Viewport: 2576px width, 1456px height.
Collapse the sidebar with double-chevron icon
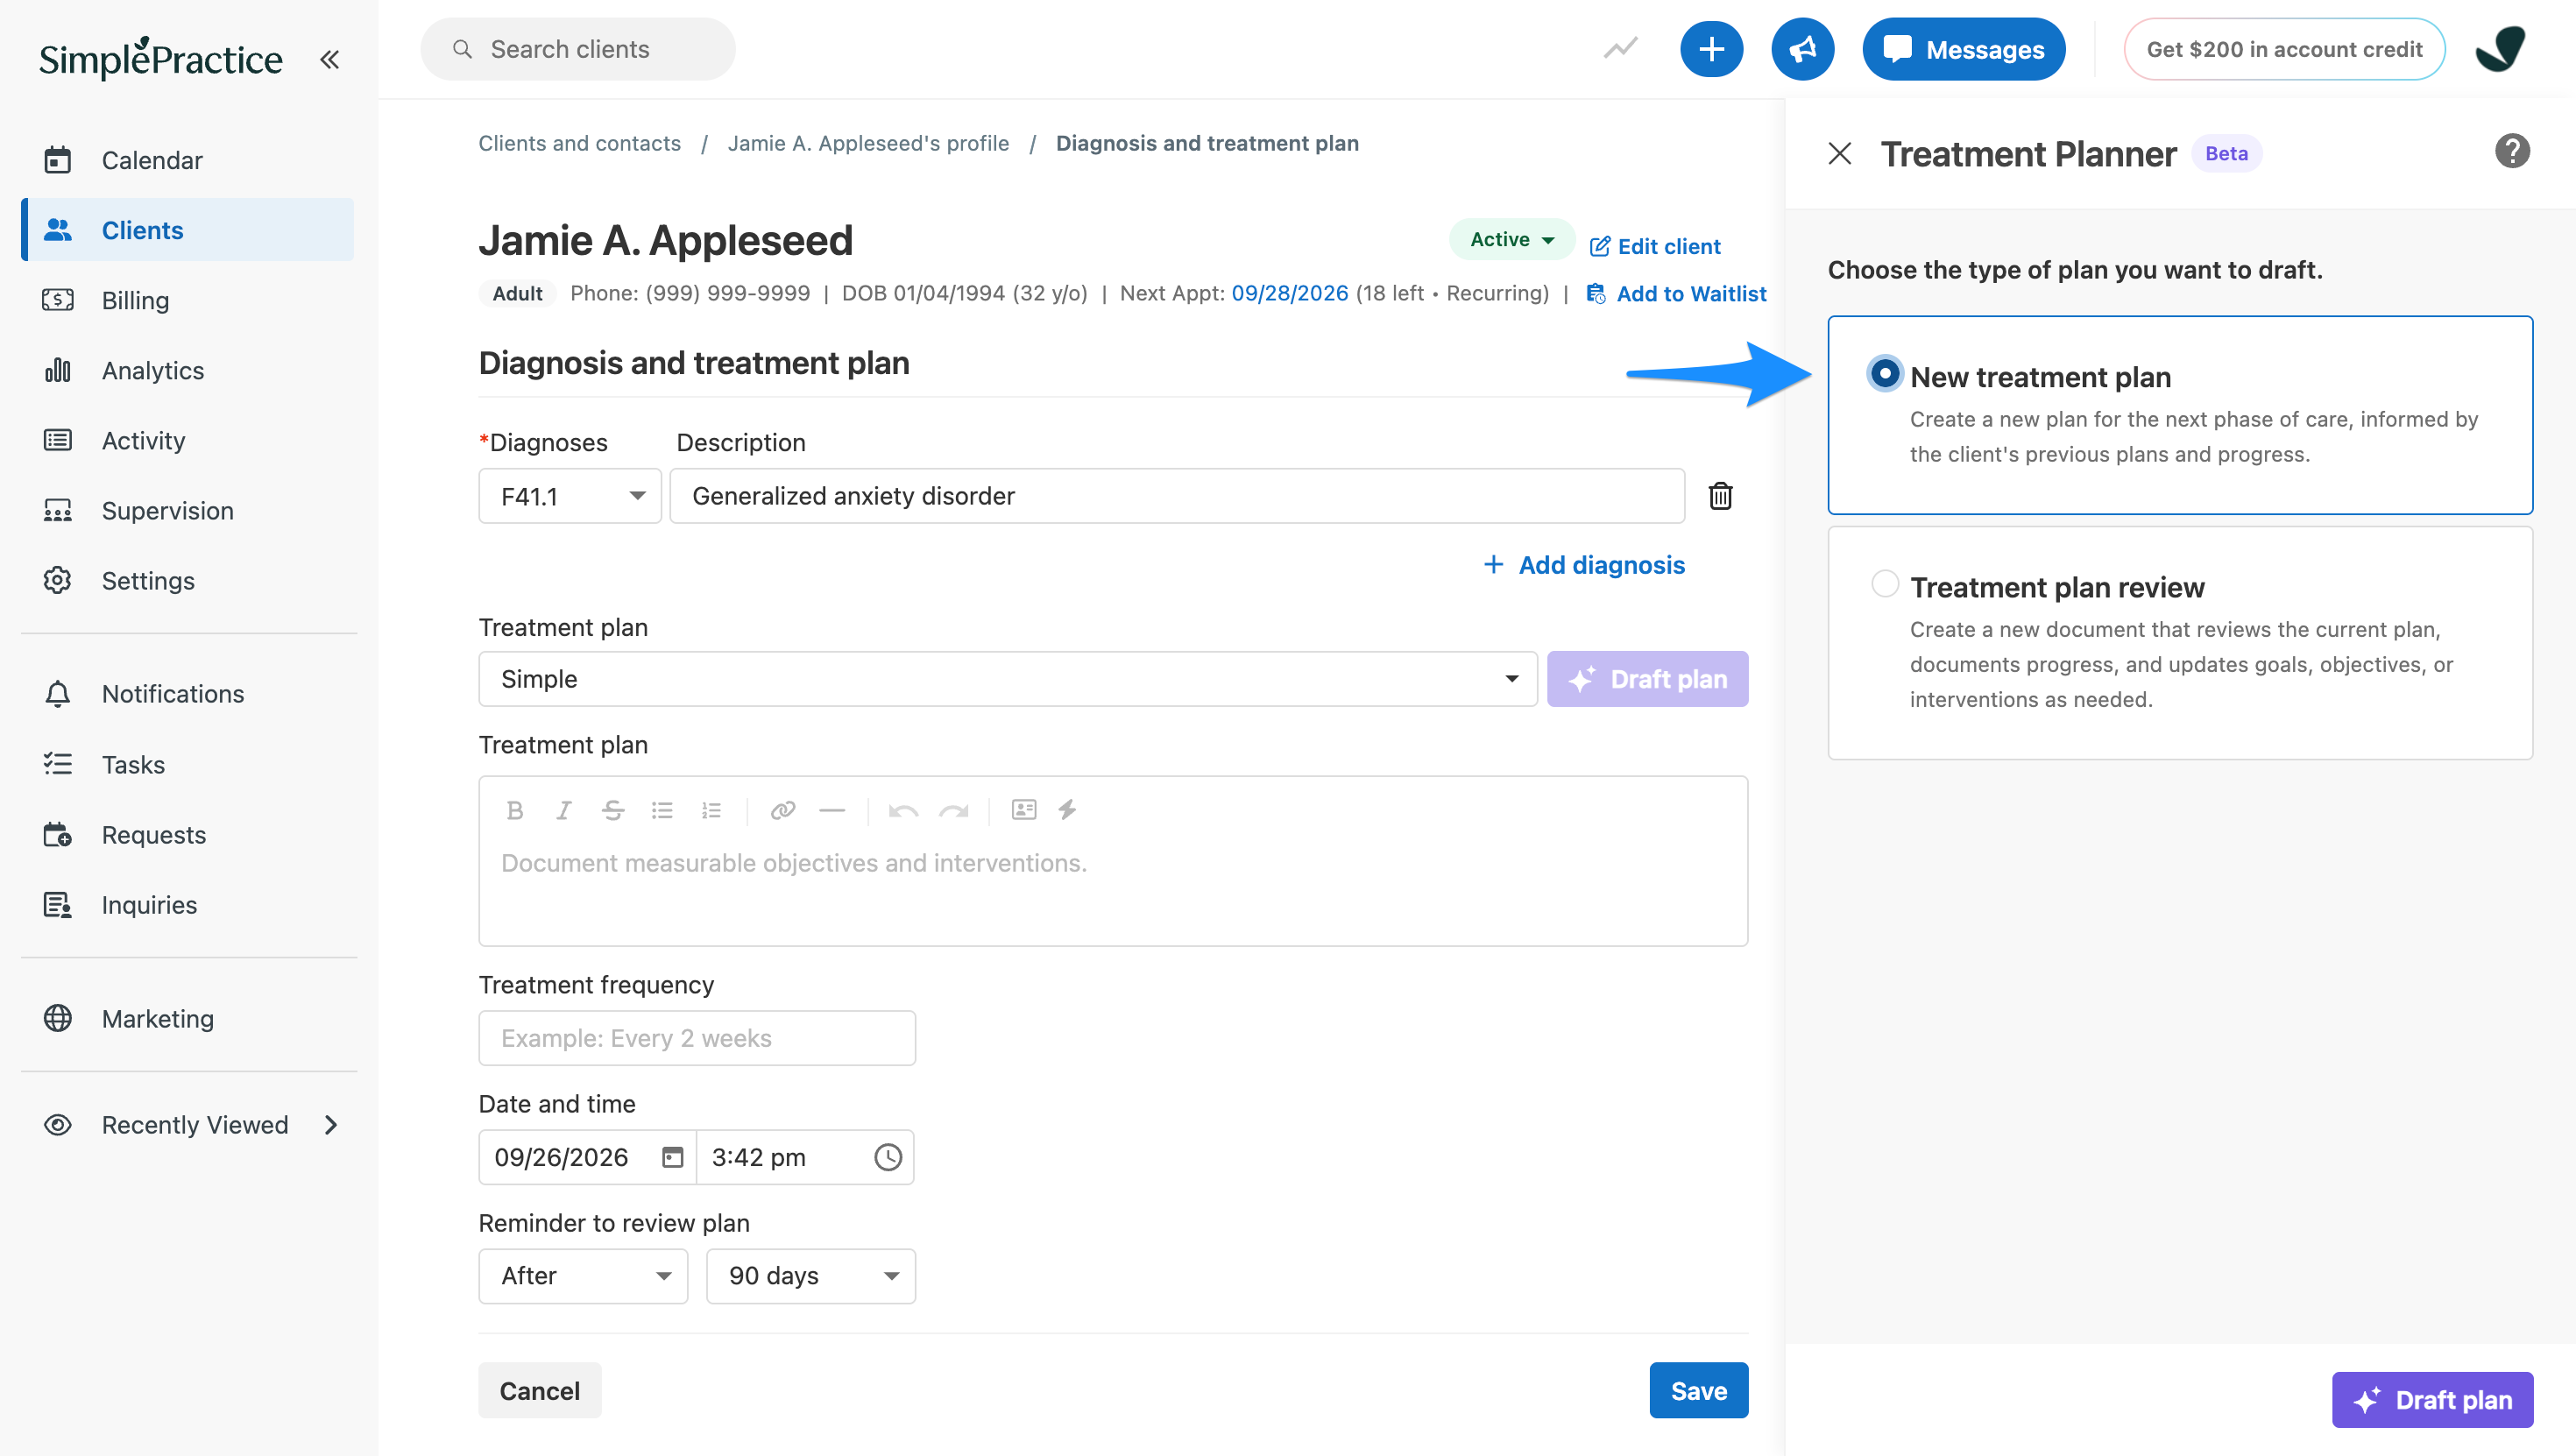[329, 59]
